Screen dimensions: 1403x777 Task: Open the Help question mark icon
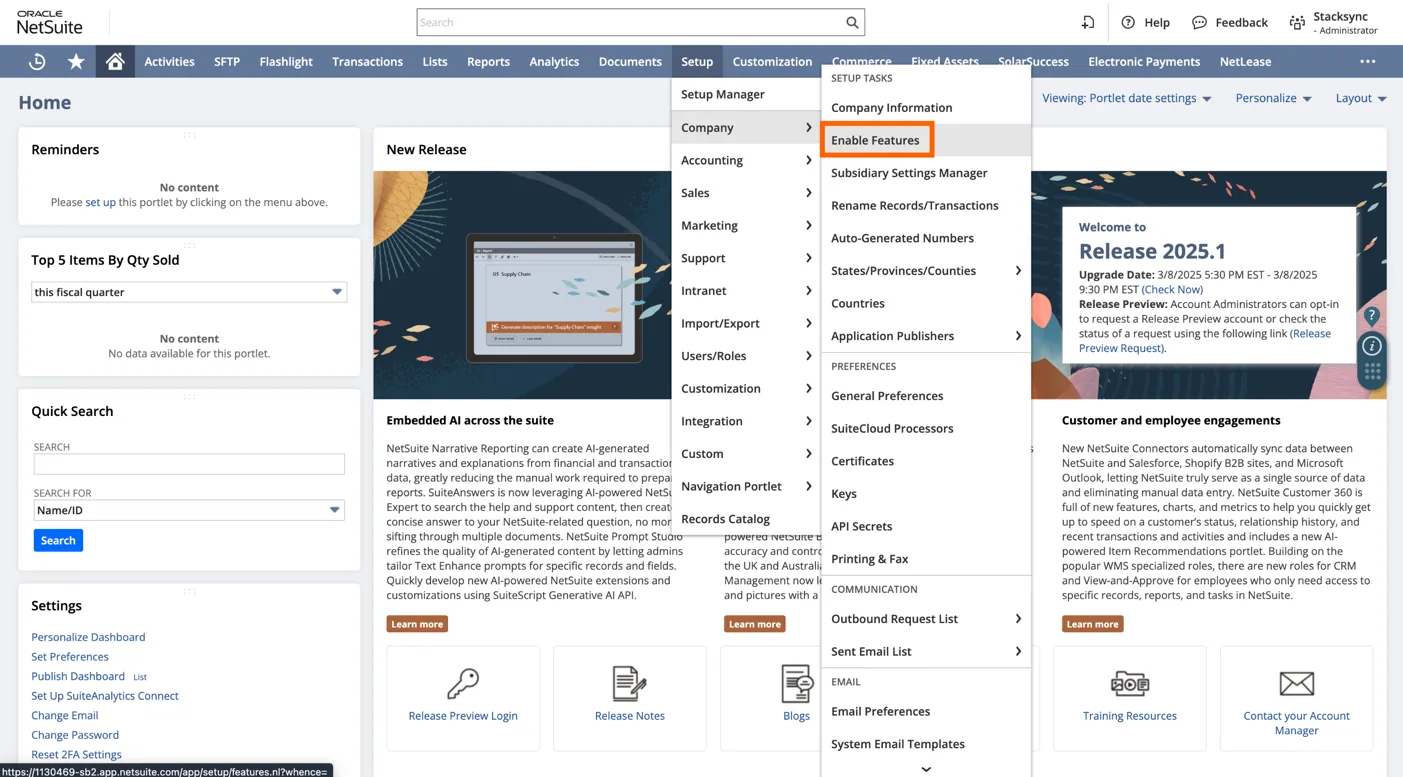(1128, 22)
